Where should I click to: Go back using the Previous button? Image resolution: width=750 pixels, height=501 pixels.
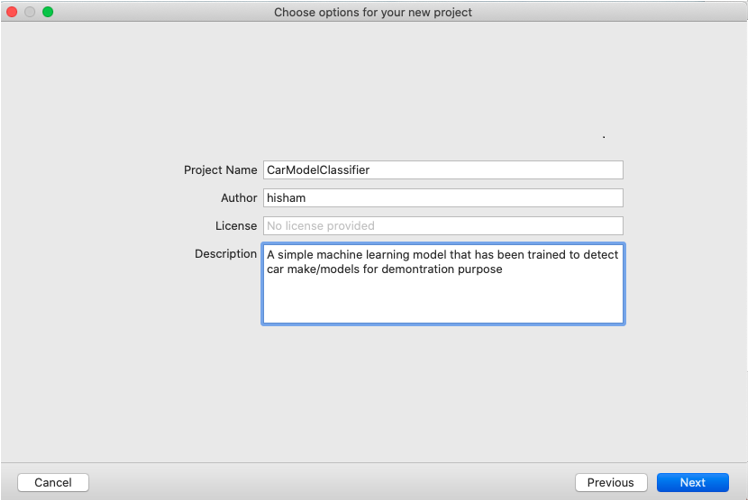click(611, 483)
